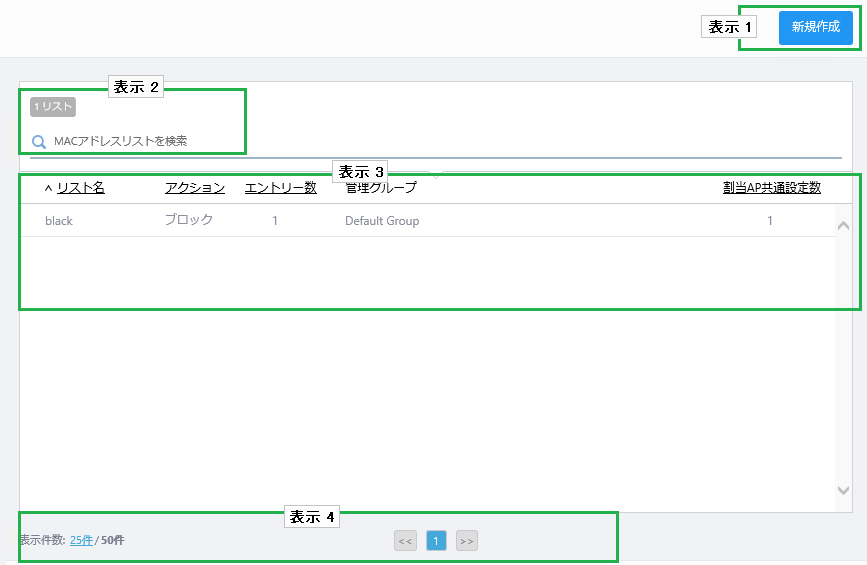Sort the table by エントリー数 column
The width and height of the screenshot is (867, 565).
click(281, 188)
